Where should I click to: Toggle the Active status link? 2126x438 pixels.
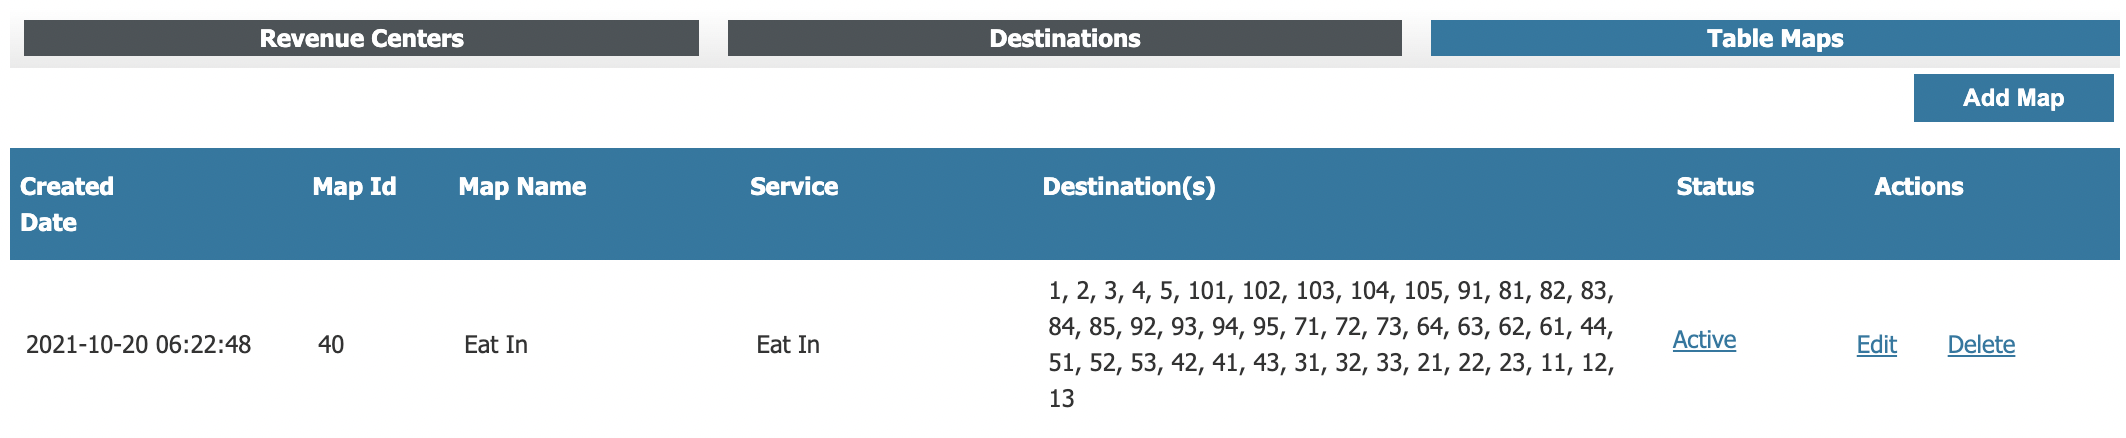point(1704,340)
